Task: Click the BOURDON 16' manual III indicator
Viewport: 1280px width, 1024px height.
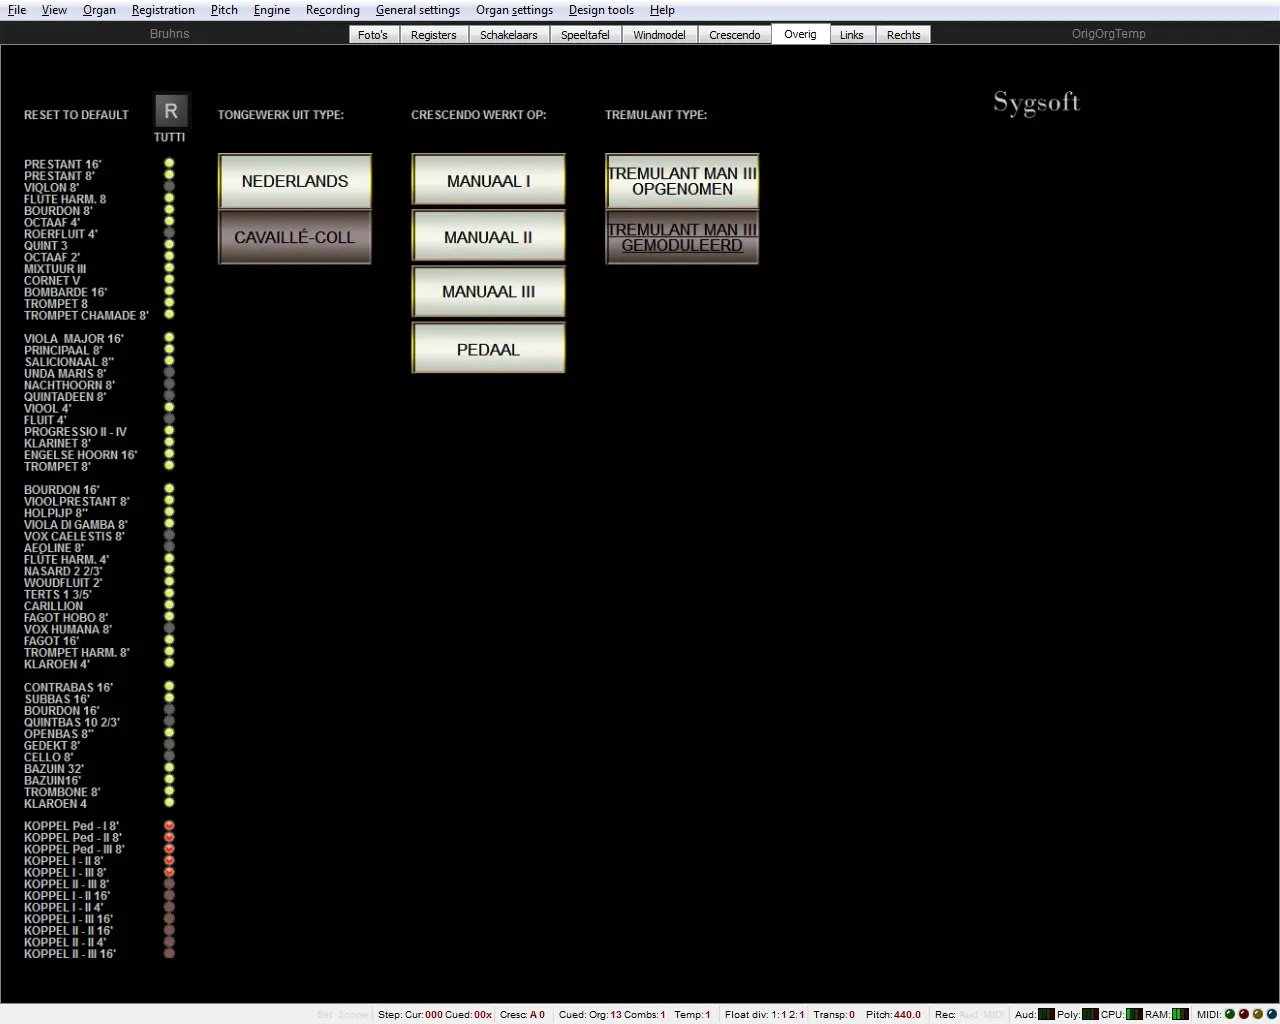Action: coord(169,489)
